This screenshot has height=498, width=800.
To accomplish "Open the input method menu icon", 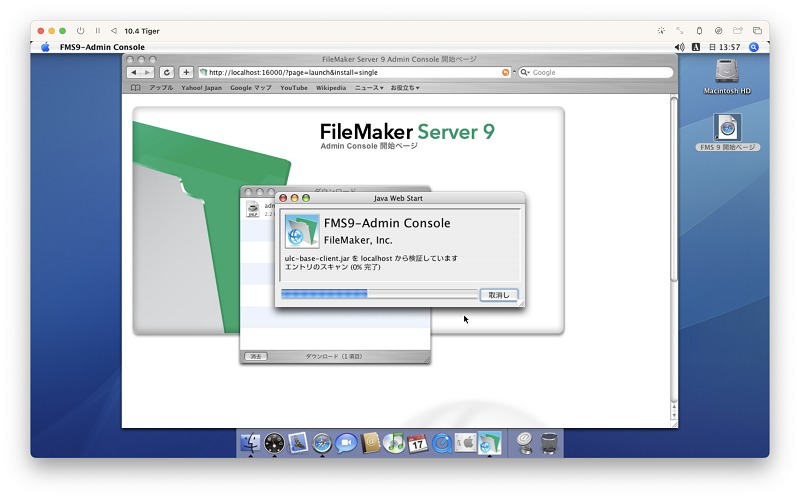I will (x=695, y=47).
